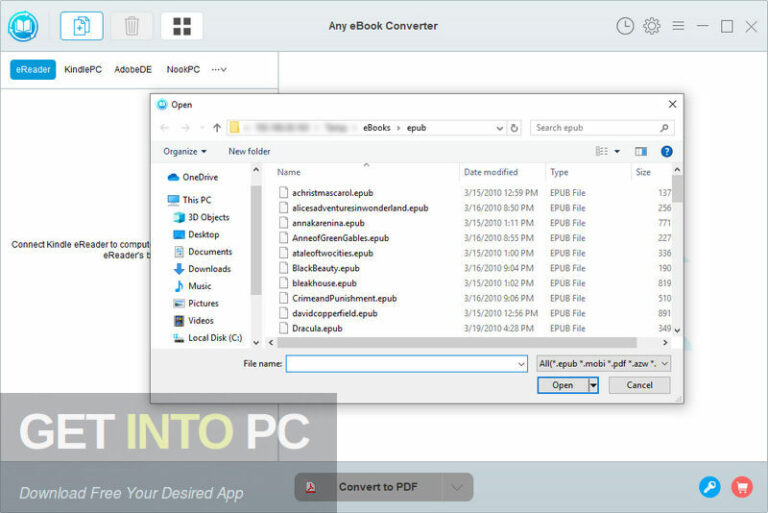Viewport: 768px width, 513px height.
Task: Select alicesadventuresinwonderland.epub file
Action: [x=360, y=208]
